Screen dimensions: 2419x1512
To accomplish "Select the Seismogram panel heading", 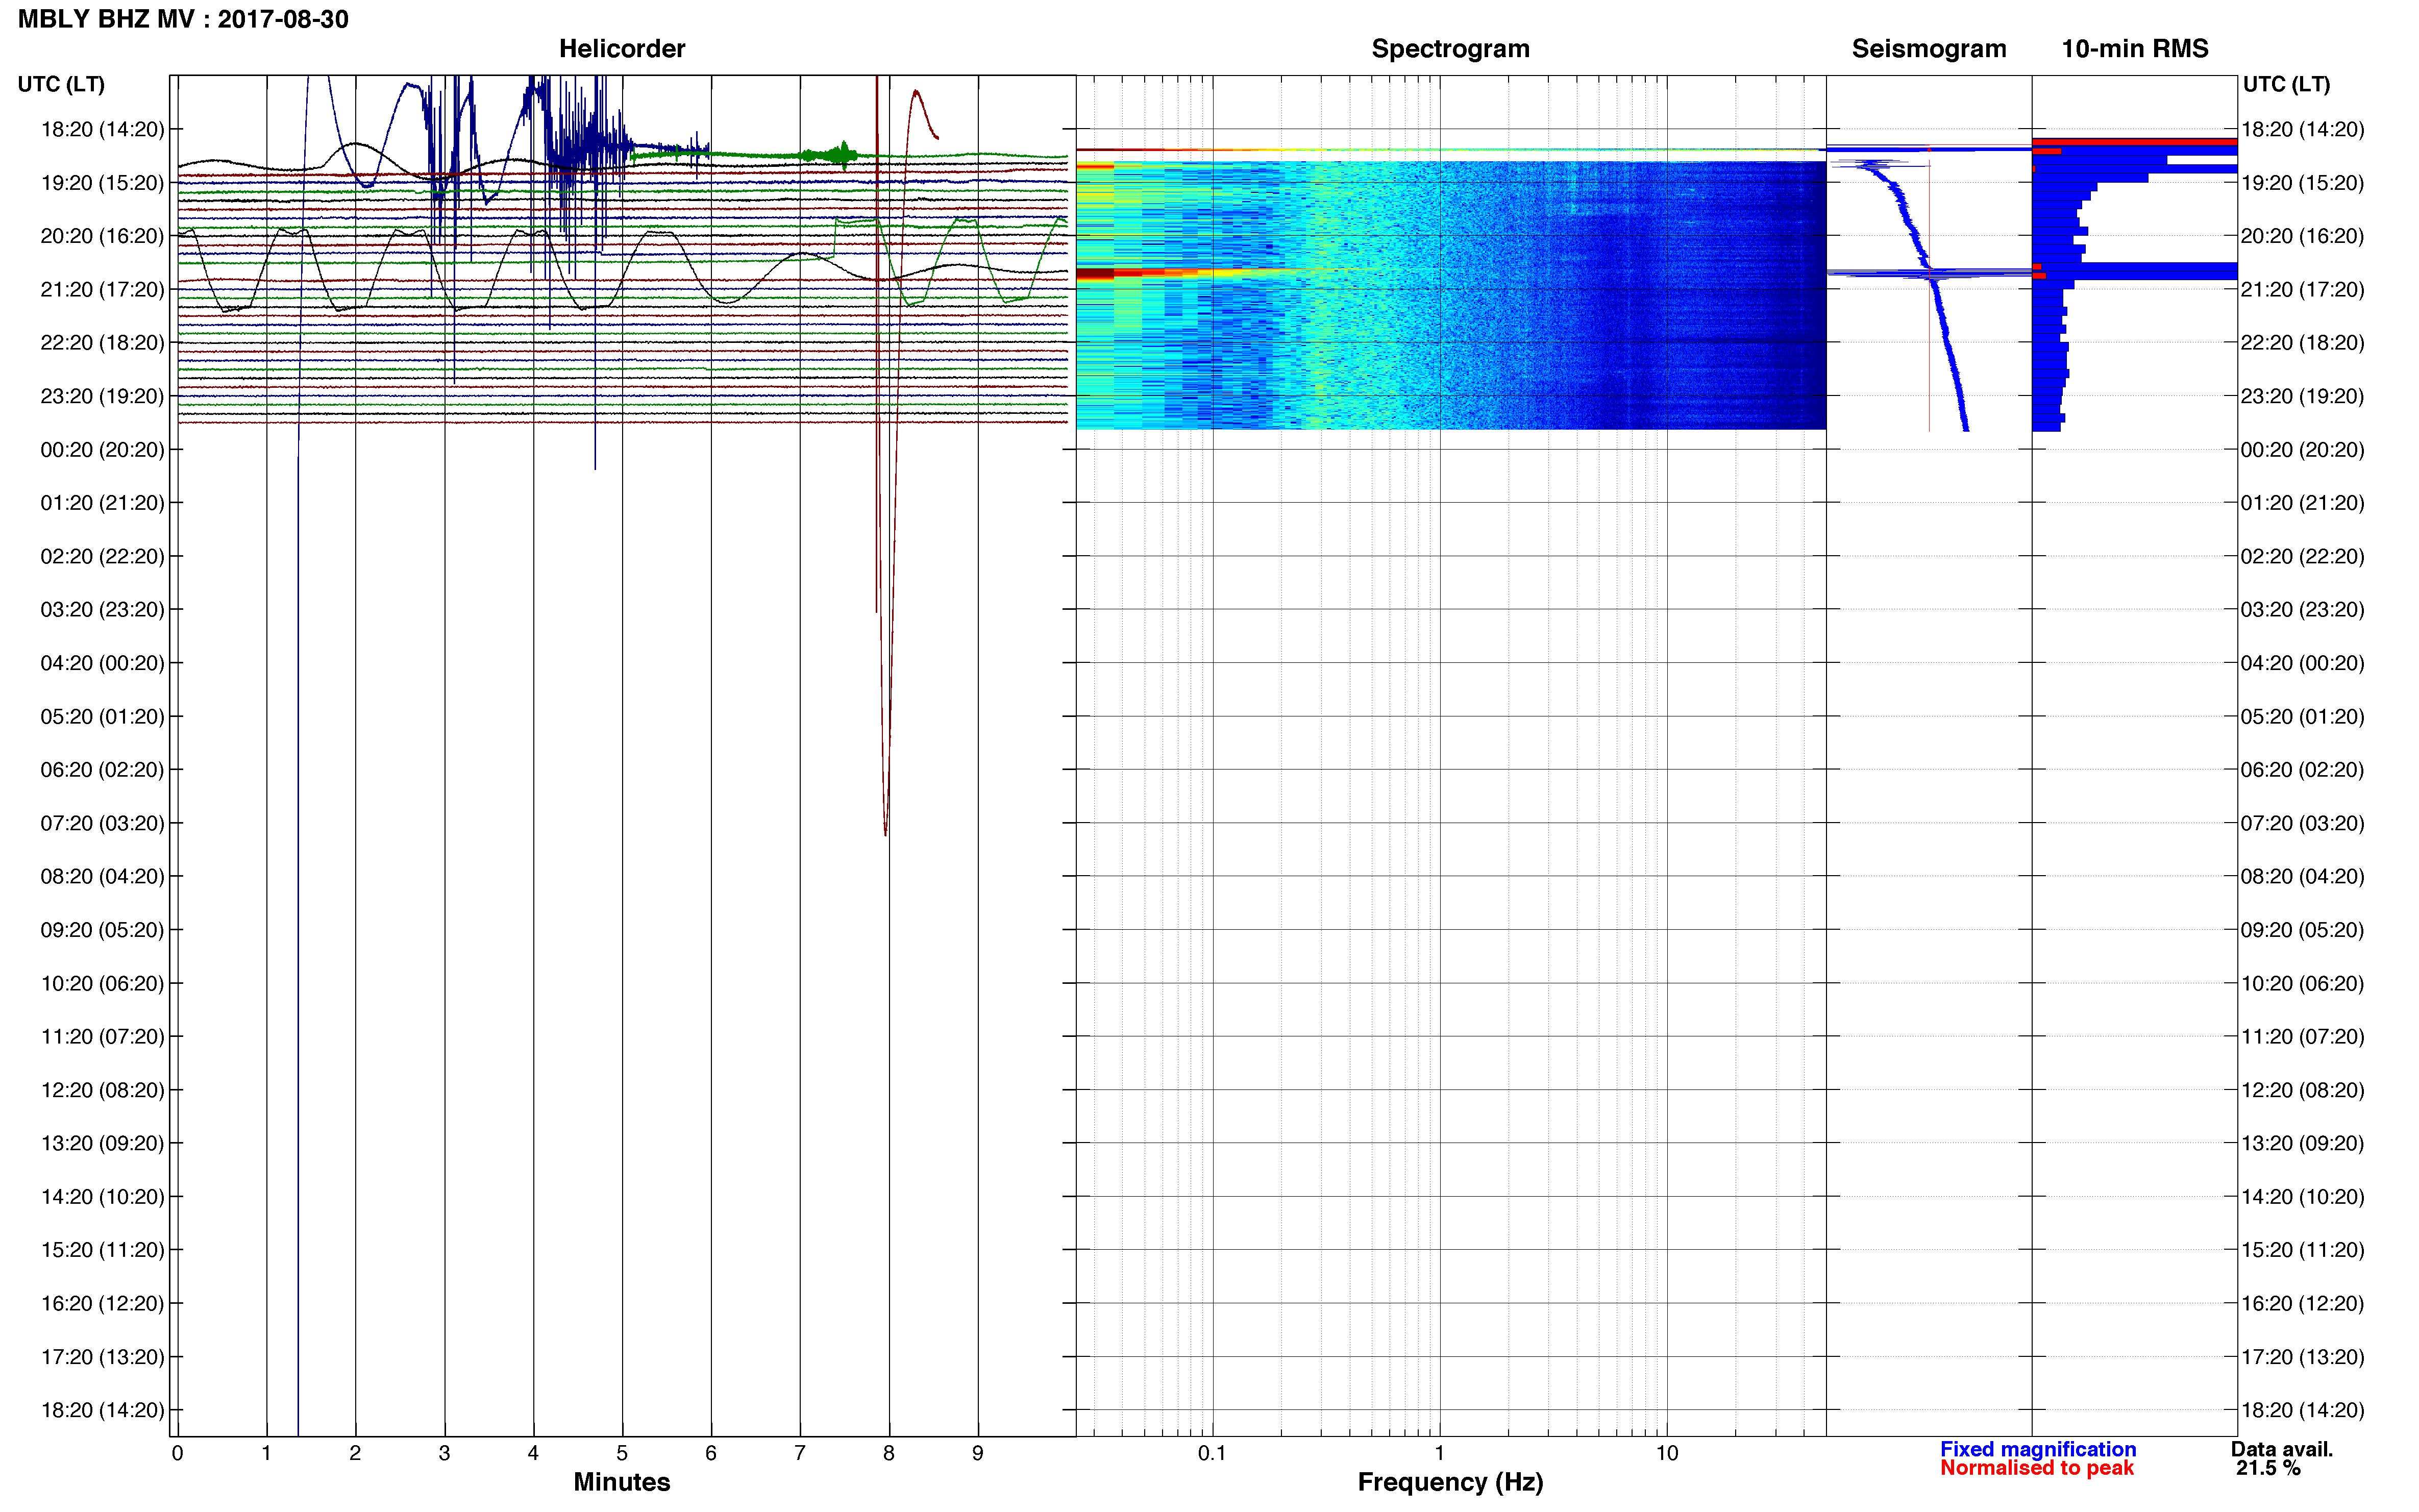I will point(1928,49).
